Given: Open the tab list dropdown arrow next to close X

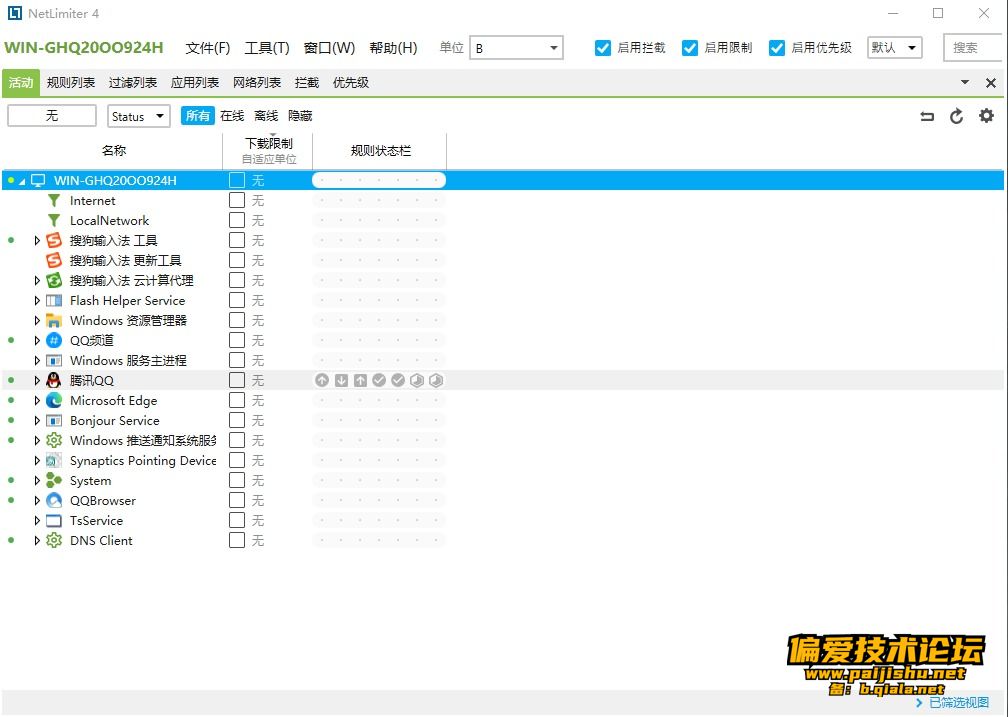Looking at the screenshot, I should point(964,82).
